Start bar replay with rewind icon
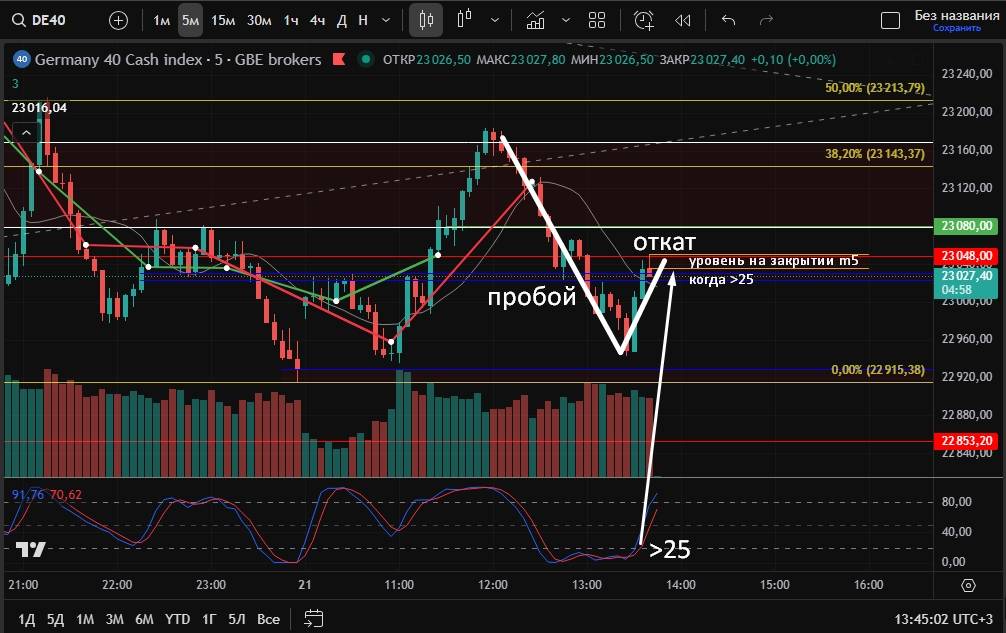 [683, 20]
